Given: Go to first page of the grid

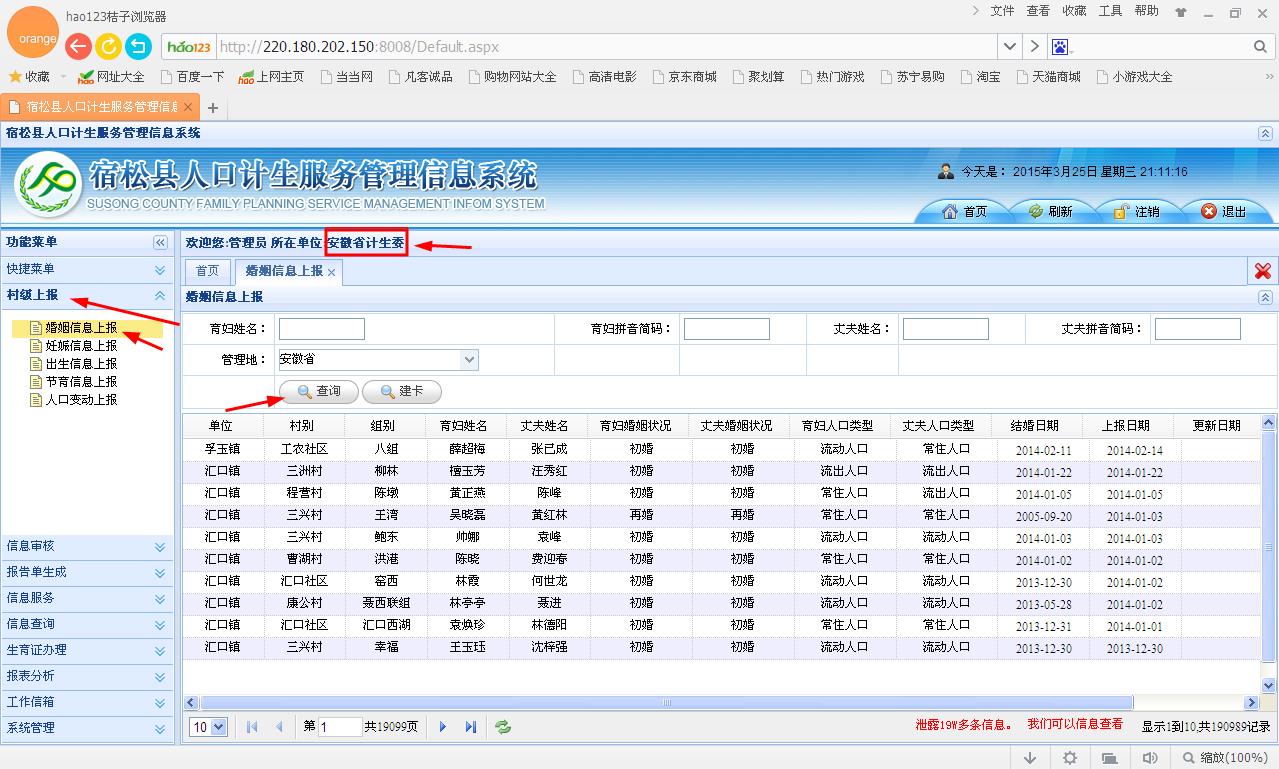Looking at the screenshot, I should (x=252, y=727).
